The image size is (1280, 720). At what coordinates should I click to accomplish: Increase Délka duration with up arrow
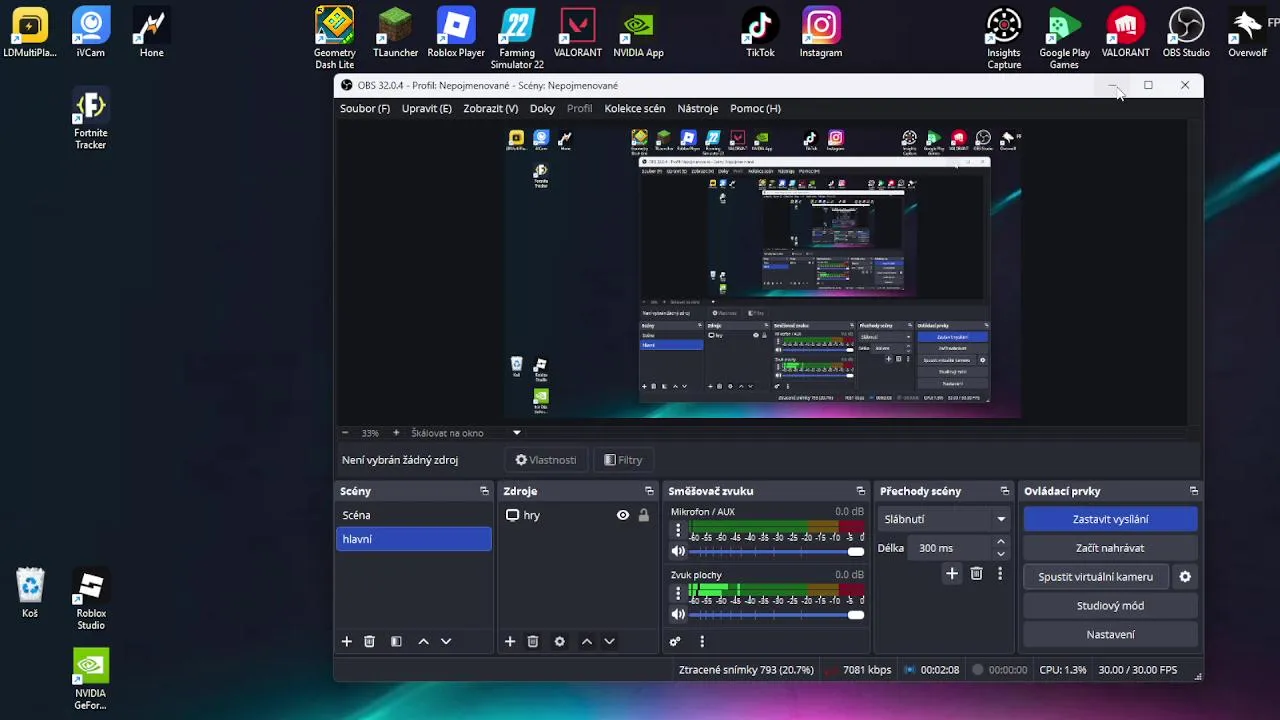pyautogui.click(x=1001, y=542)
